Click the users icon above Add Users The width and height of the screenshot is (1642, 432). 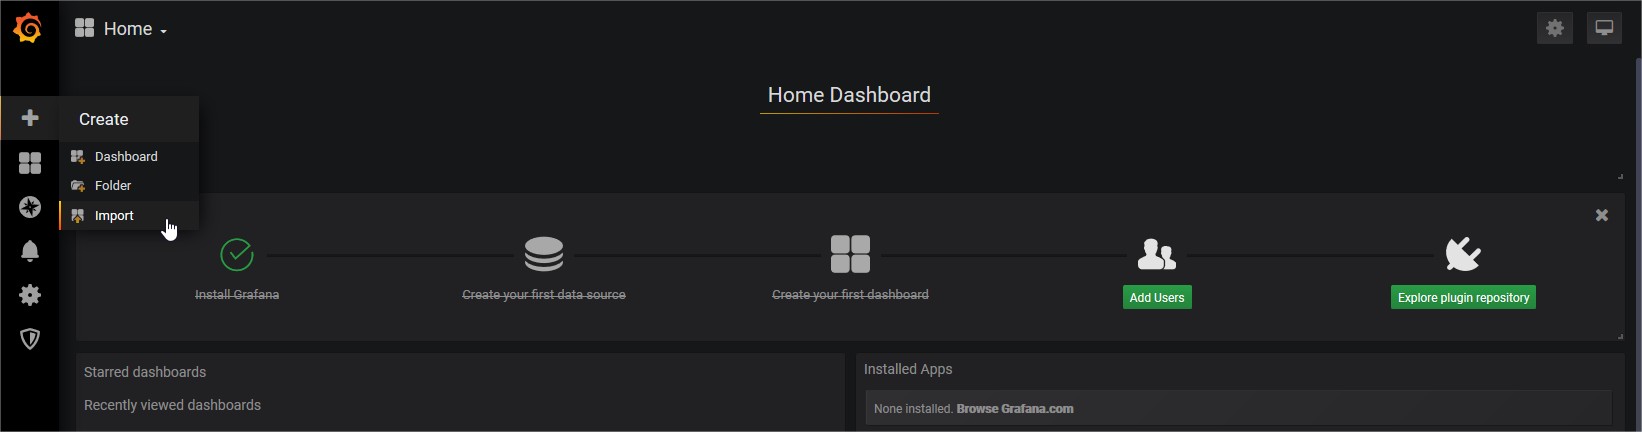[1157, 254]
